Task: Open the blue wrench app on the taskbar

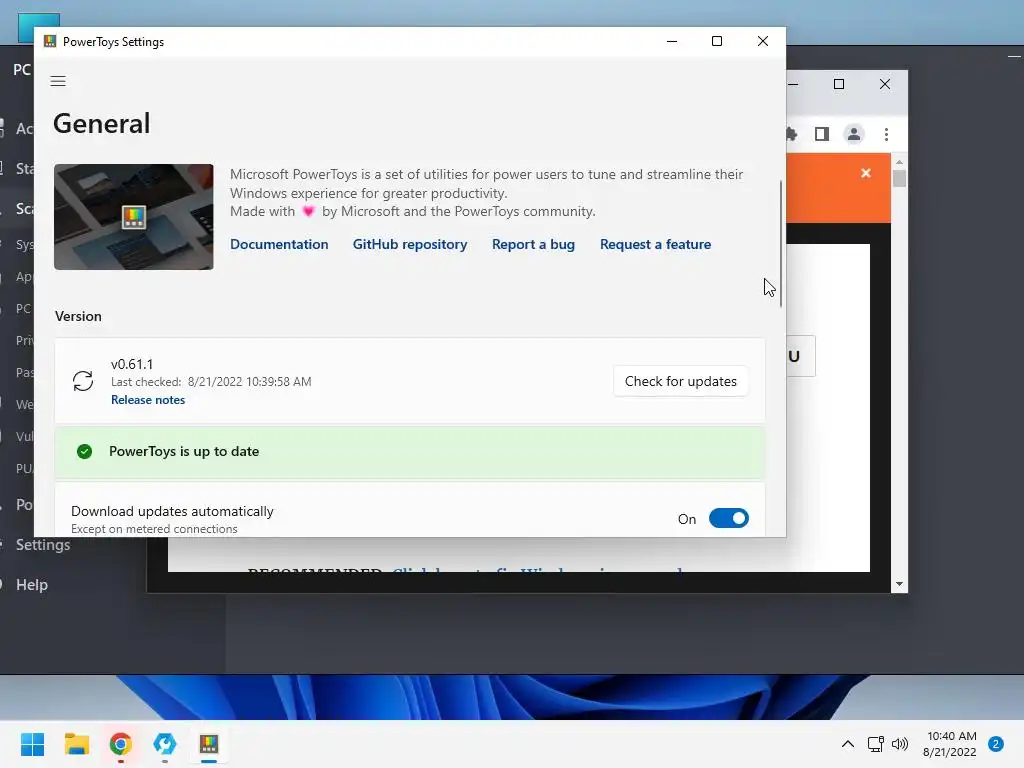Action: pyautogui.click(x=165, y=744)
